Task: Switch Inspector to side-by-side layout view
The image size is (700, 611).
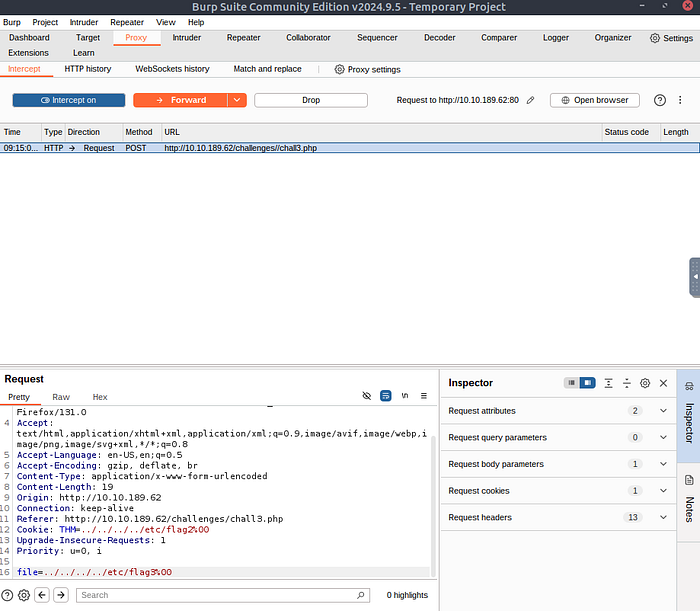Action: [x=588, y=383]
